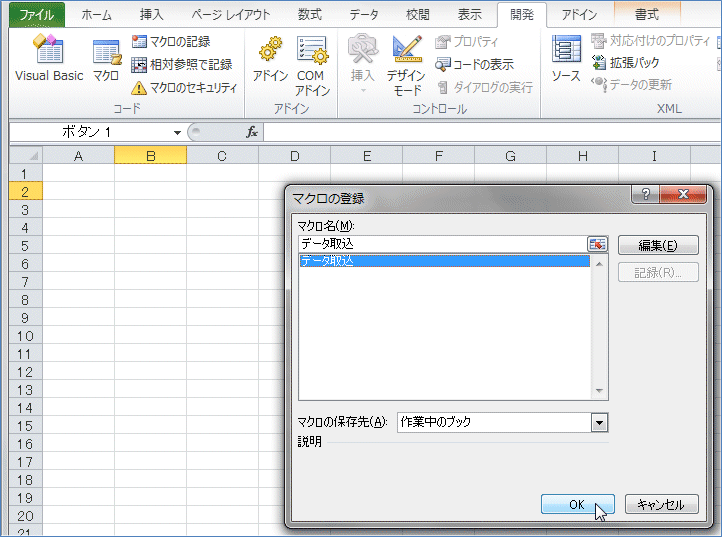Click the collapse-dialog range icon in マクロ名 field
The width and height of the screenshot is (722, 537).
(597, 244)
